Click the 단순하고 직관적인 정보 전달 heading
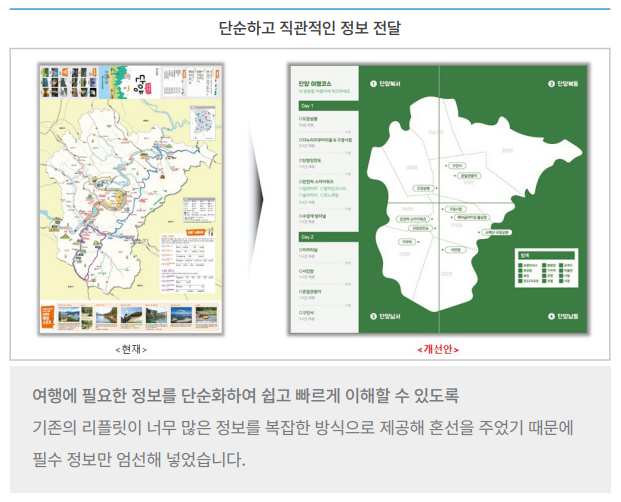Screen dimensions: 621x502 coord(310,27)
